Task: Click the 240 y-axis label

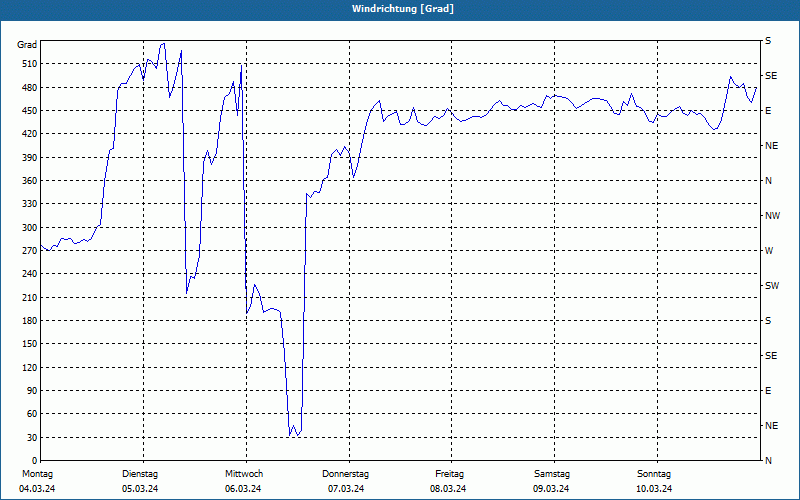Action: click(30, 273)
